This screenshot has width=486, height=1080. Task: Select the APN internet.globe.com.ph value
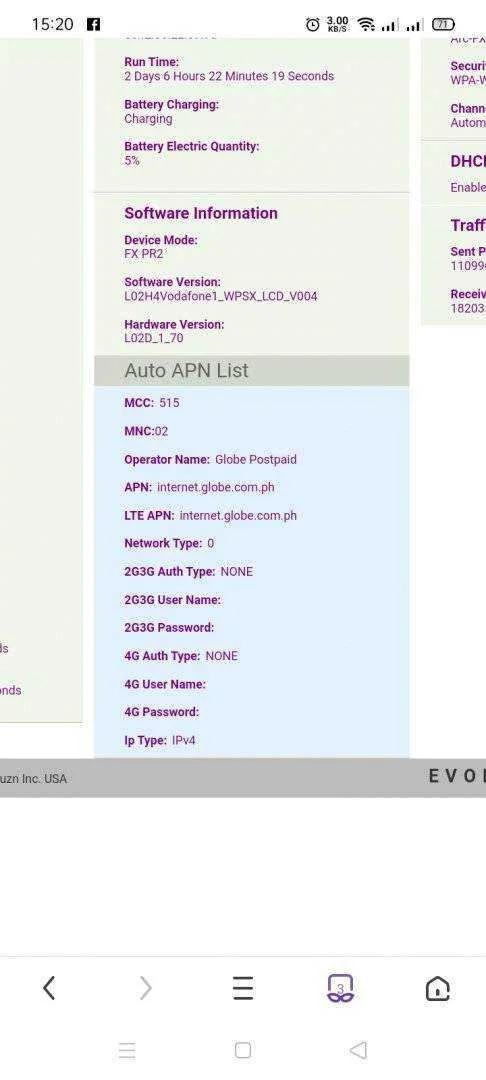(x=215, y=488)
